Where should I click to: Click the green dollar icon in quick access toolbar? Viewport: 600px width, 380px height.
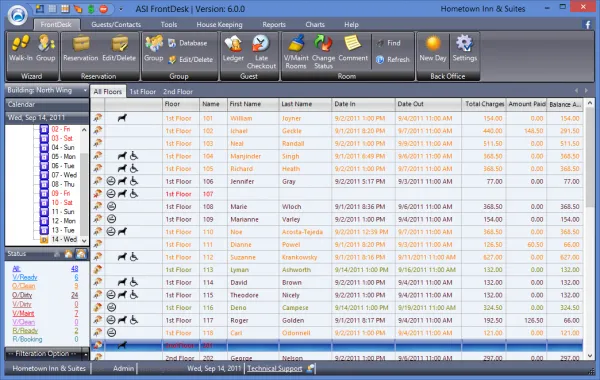(x=91, y=9)
